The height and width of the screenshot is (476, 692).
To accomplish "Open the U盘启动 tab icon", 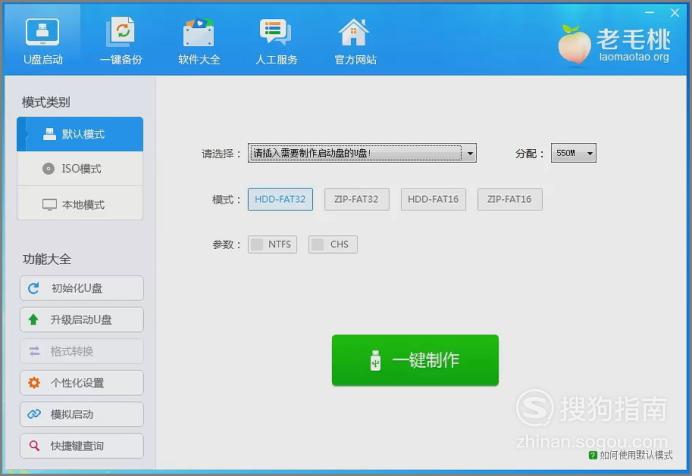I will 42,32.
